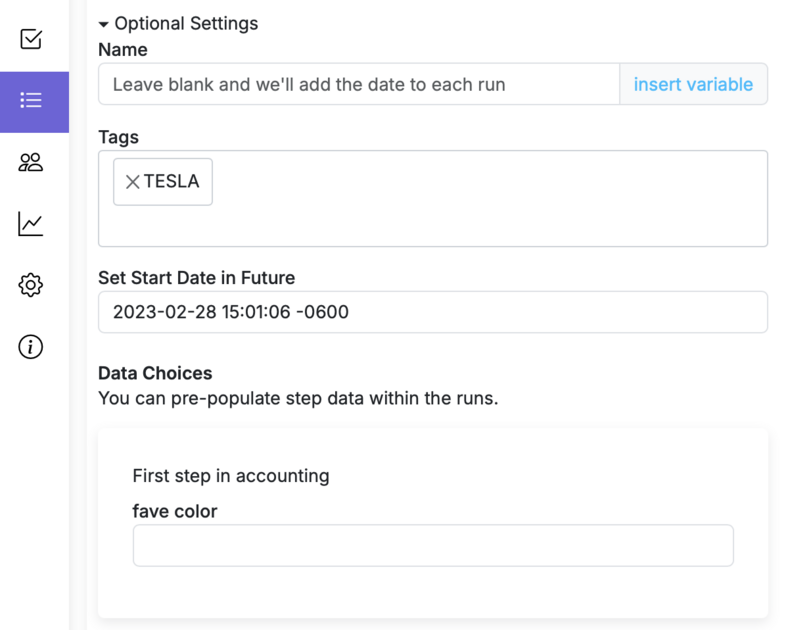Select the highlighted list icon in sidebar
790x630 pixels.
click(x=31, y=101)
